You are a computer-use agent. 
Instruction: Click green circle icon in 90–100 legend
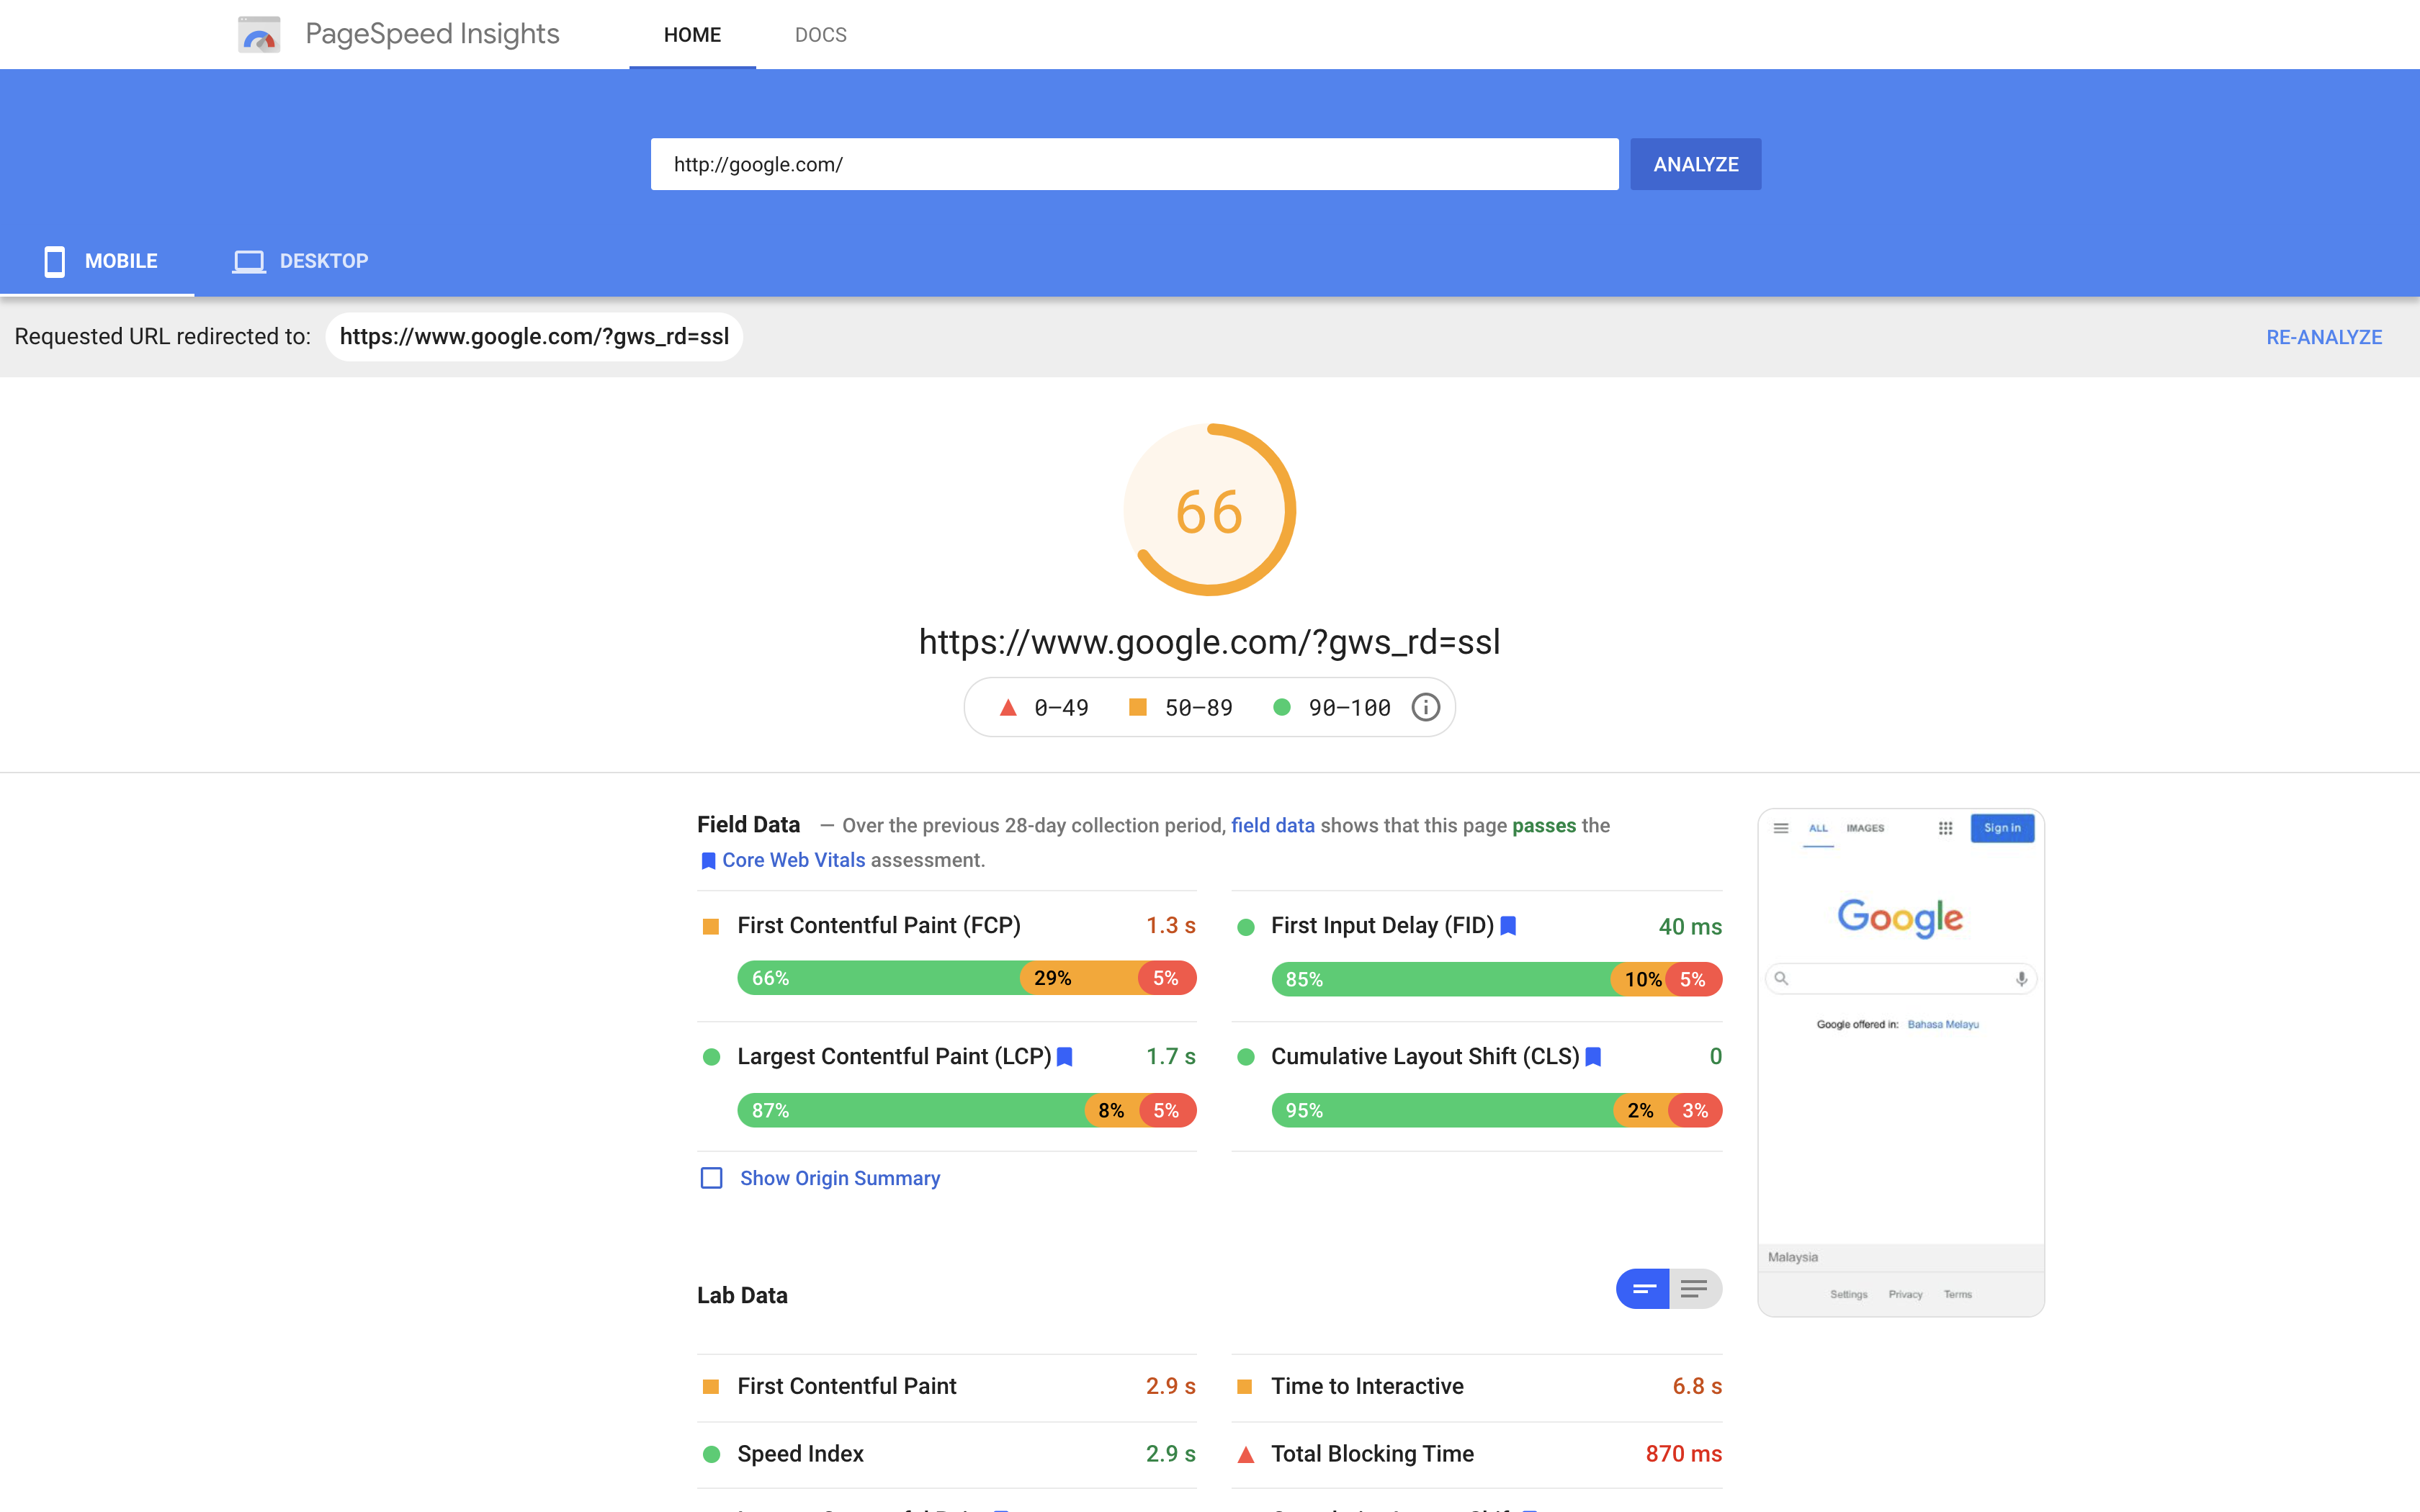(x=1281, y=707)
